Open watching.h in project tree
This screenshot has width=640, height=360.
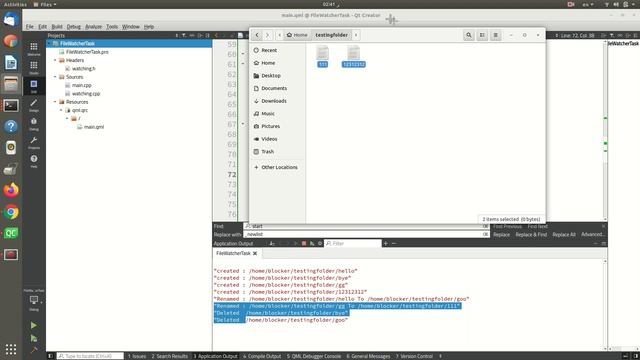83,69
